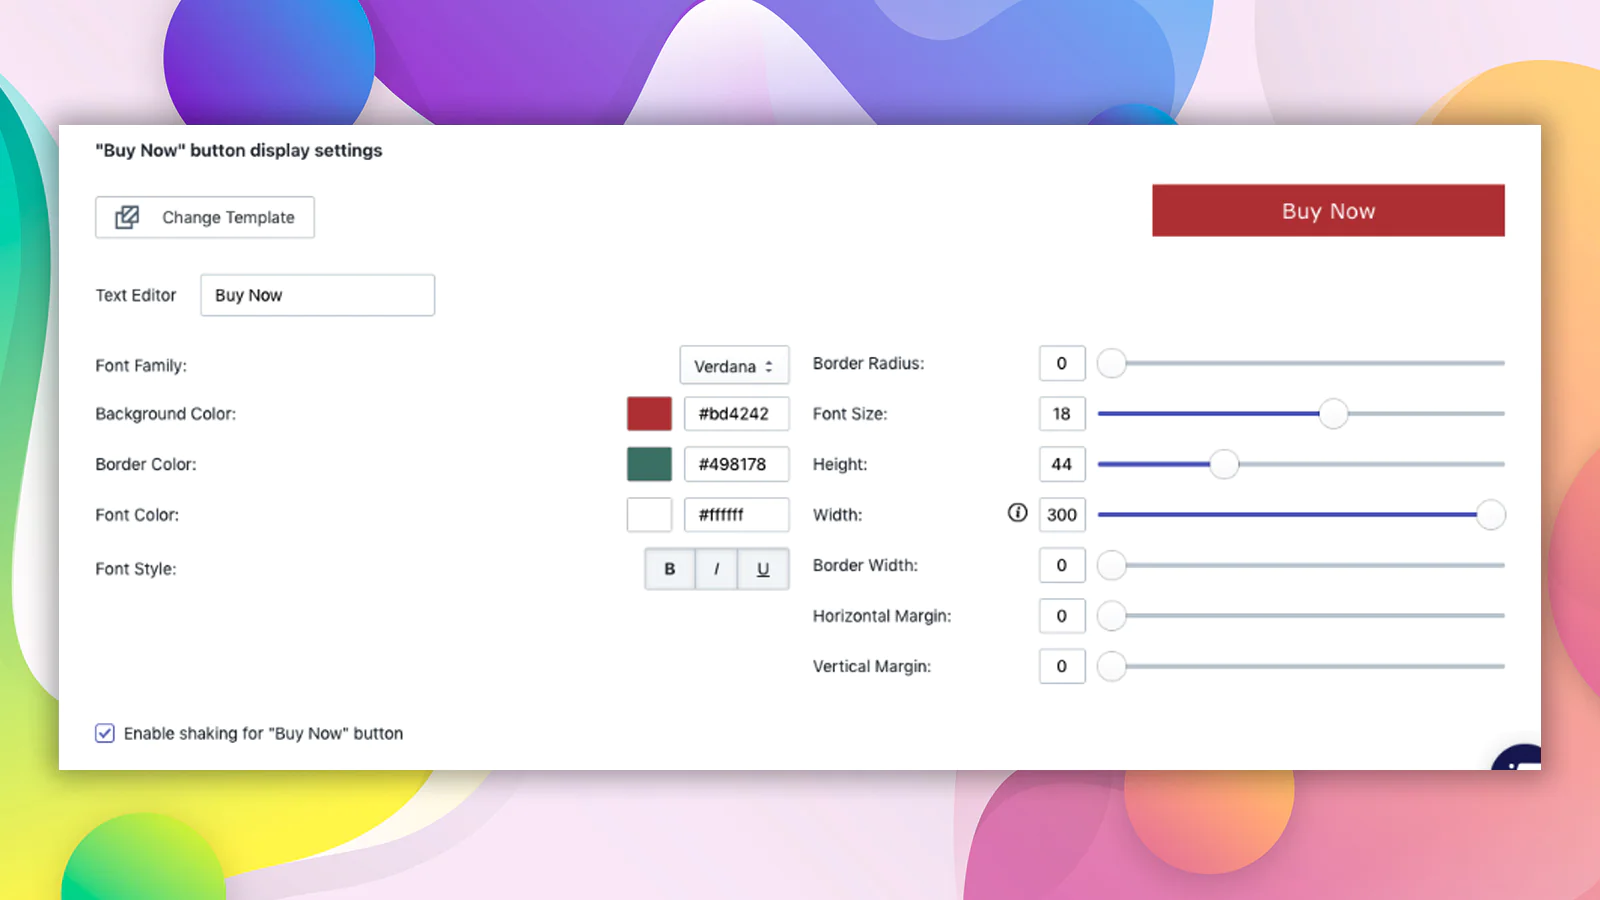The image size is (1600, 900).
Task: Click the Background Color label
Action: pyautogui.click(x=166, y=413)
